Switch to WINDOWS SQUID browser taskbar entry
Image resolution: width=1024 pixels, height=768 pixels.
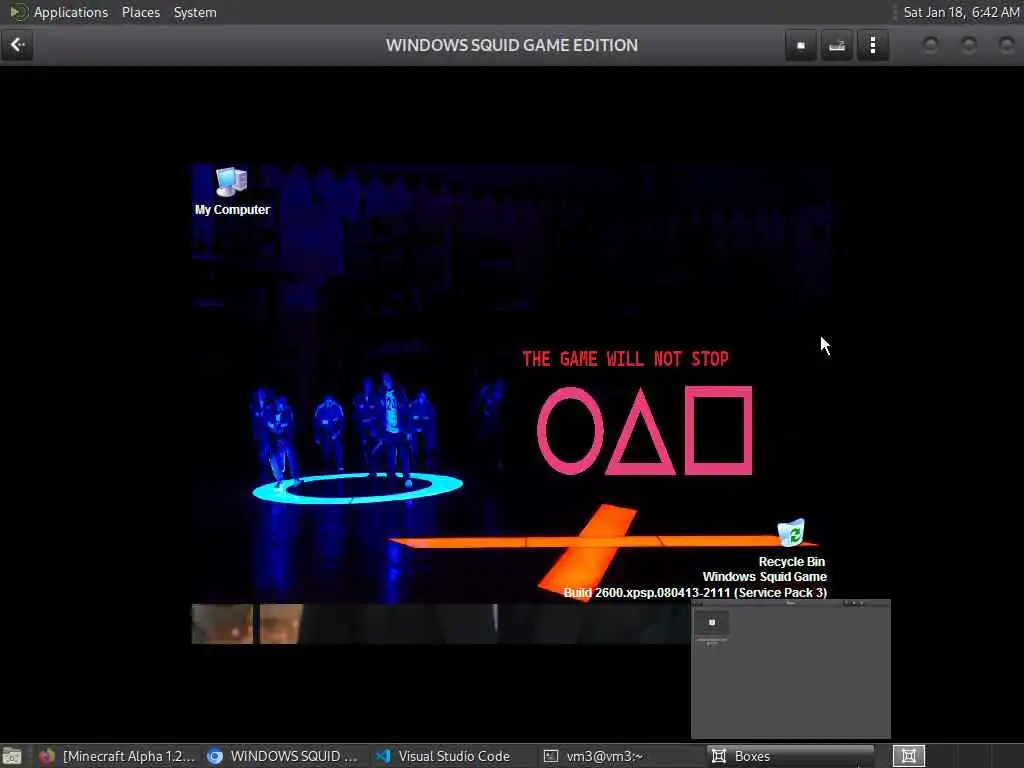[282, 756]
